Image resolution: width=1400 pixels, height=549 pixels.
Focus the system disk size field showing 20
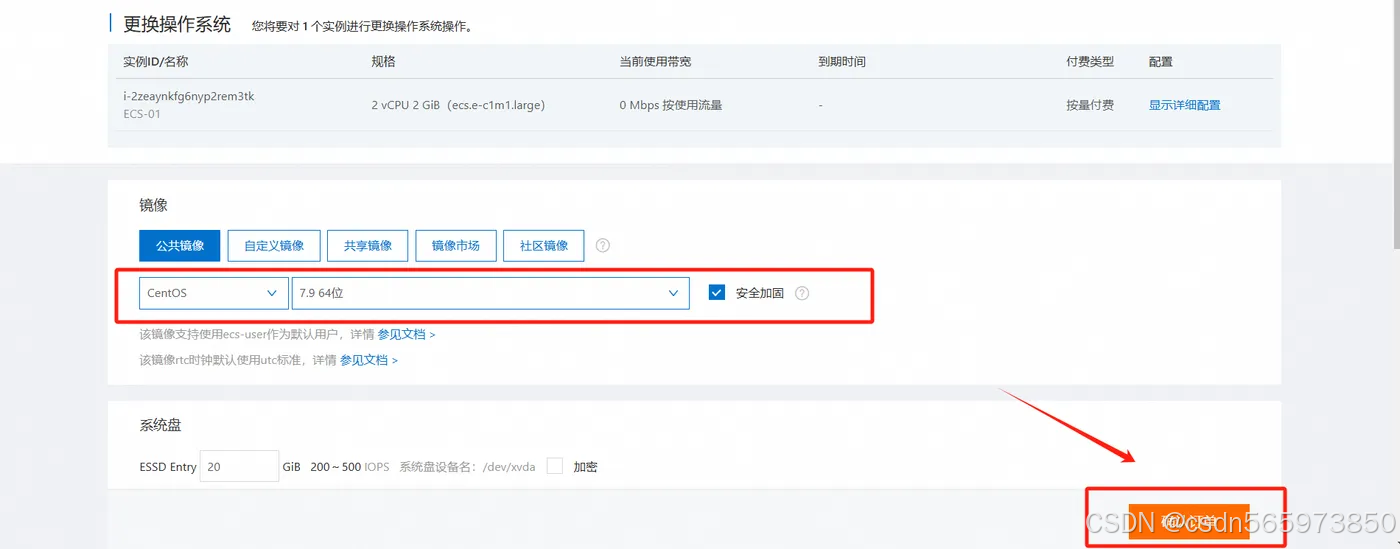point(239,466)
